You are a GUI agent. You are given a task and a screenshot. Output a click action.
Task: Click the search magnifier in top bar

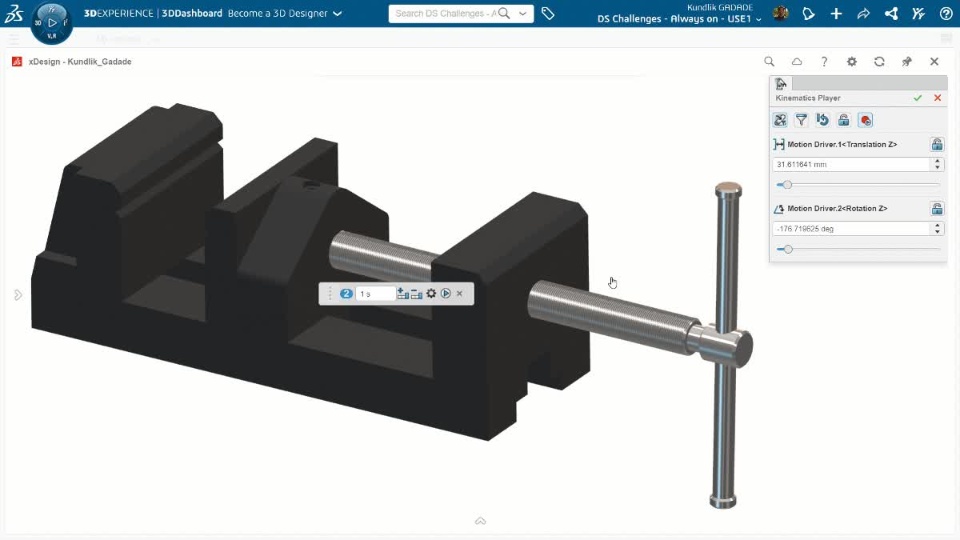pos(504,13)
